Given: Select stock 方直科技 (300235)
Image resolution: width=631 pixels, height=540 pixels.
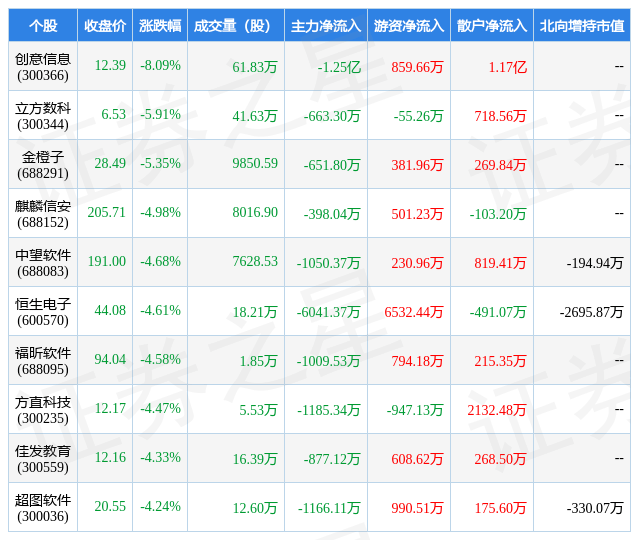Looking at the screenshot, I should pos(43,410).
